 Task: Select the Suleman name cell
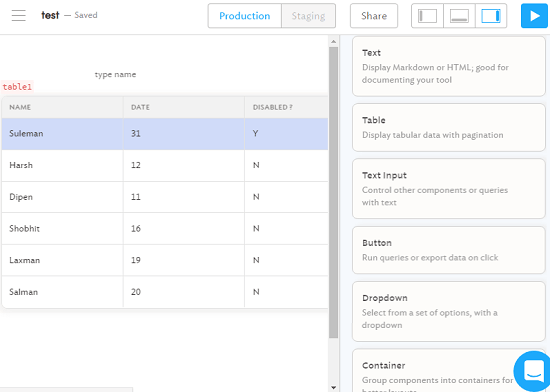click(x=62, y=134)
